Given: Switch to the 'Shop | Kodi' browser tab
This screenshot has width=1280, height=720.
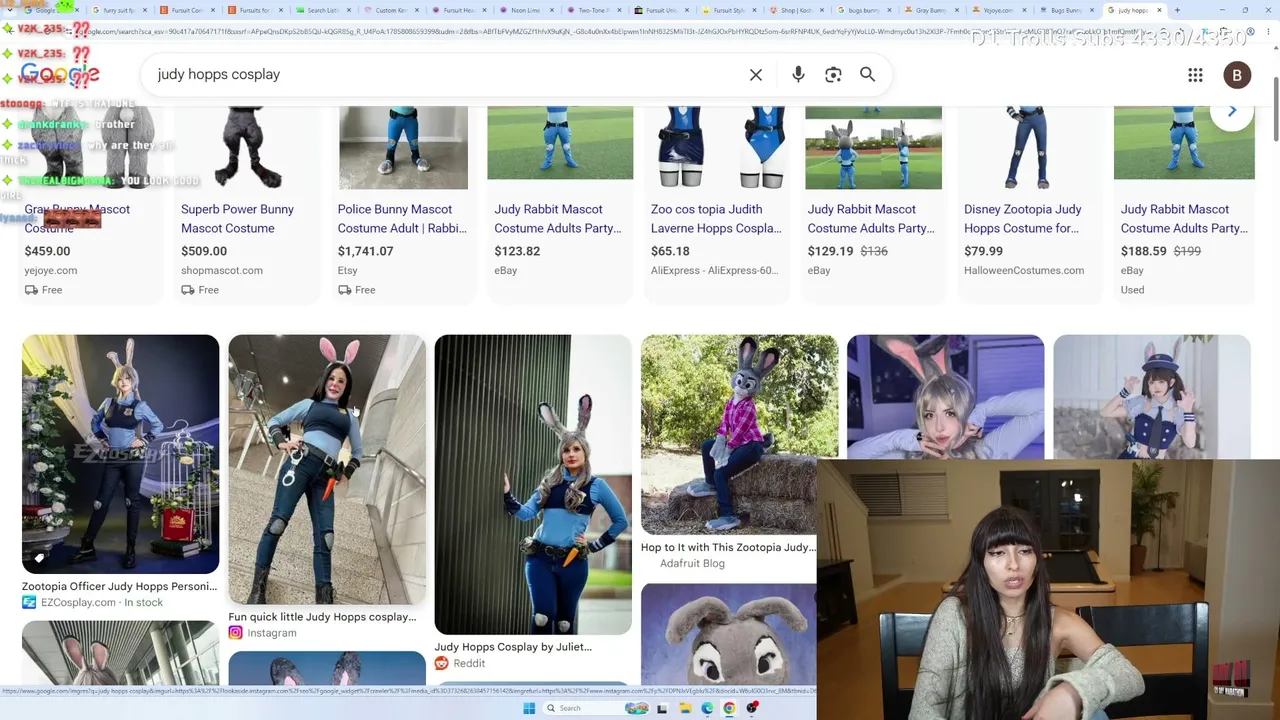Looking at the screenshot, I should [796, 10].
